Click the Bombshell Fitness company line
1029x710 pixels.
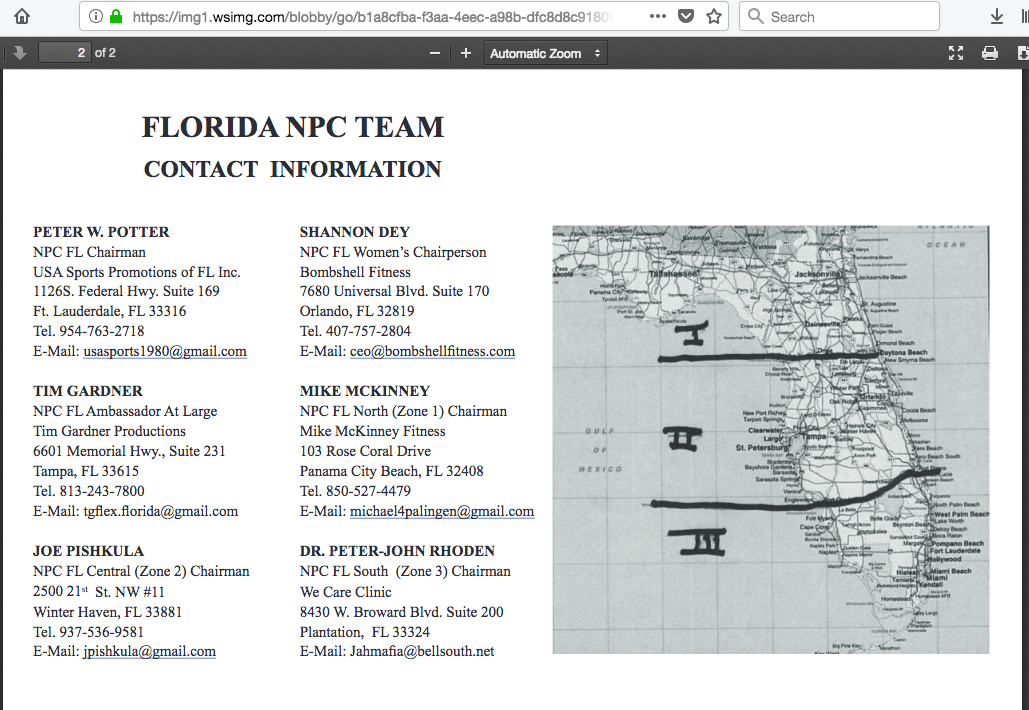click(355, 272)
